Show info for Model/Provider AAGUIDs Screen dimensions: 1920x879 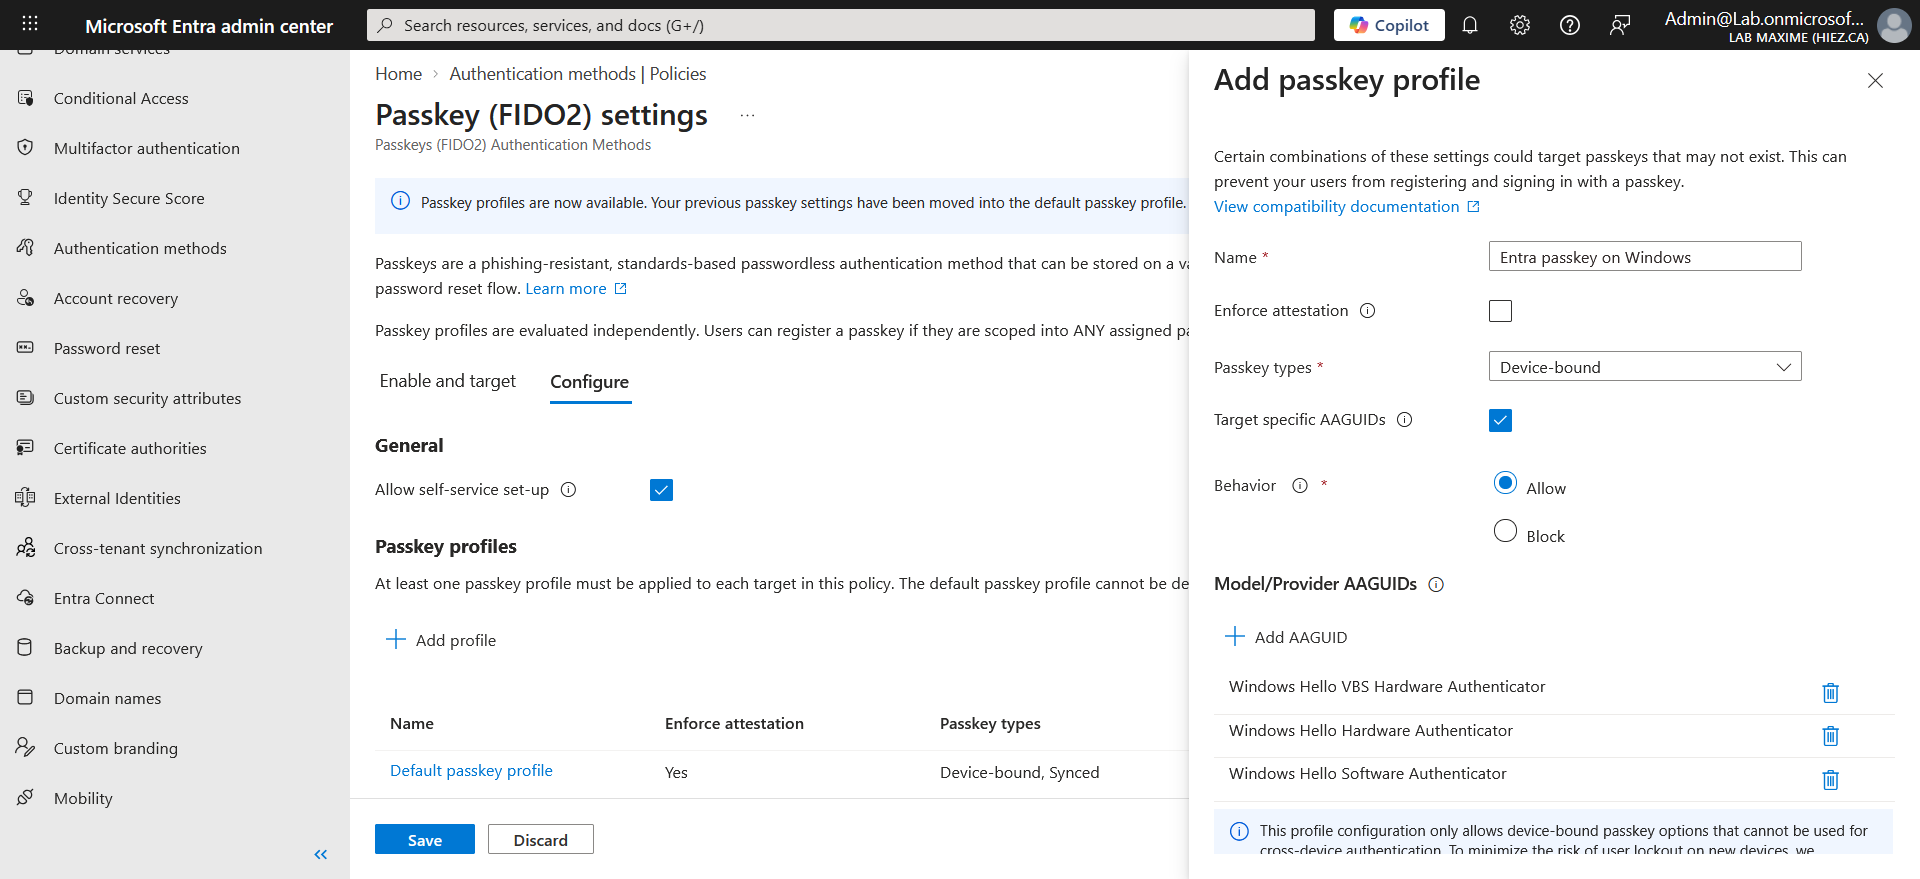point(1436,585)
